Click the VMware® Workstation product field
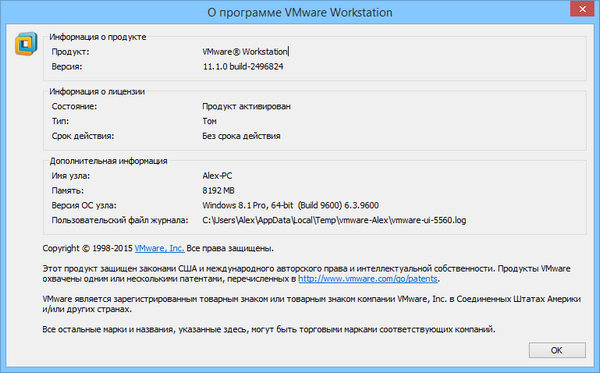600x373 pixels. pos(245,52)
